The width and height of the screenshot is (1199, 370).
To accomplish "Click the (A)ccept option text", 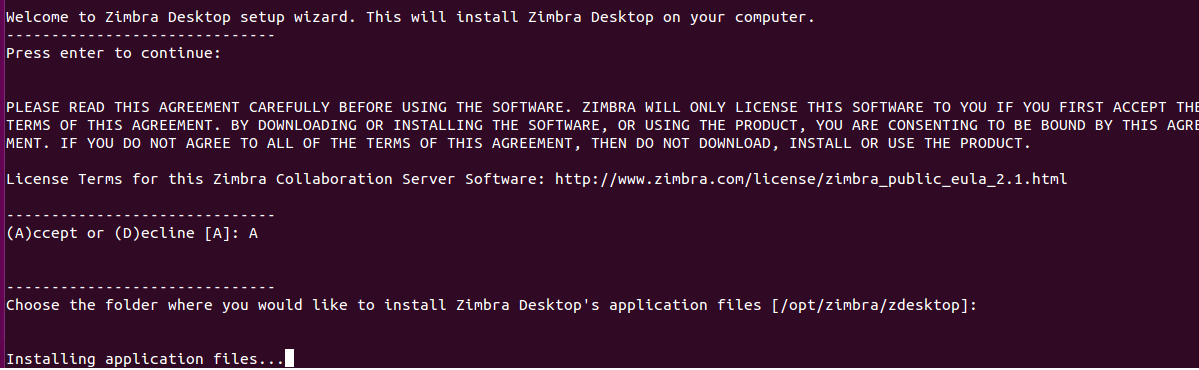I will (41, 233).
